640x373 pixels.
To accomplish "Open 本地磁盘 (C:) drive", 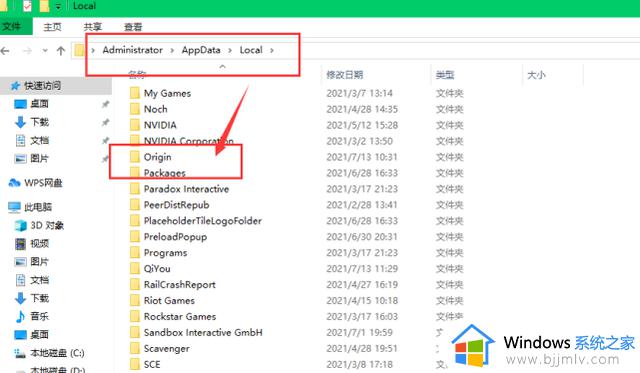I will coord(57,353).
